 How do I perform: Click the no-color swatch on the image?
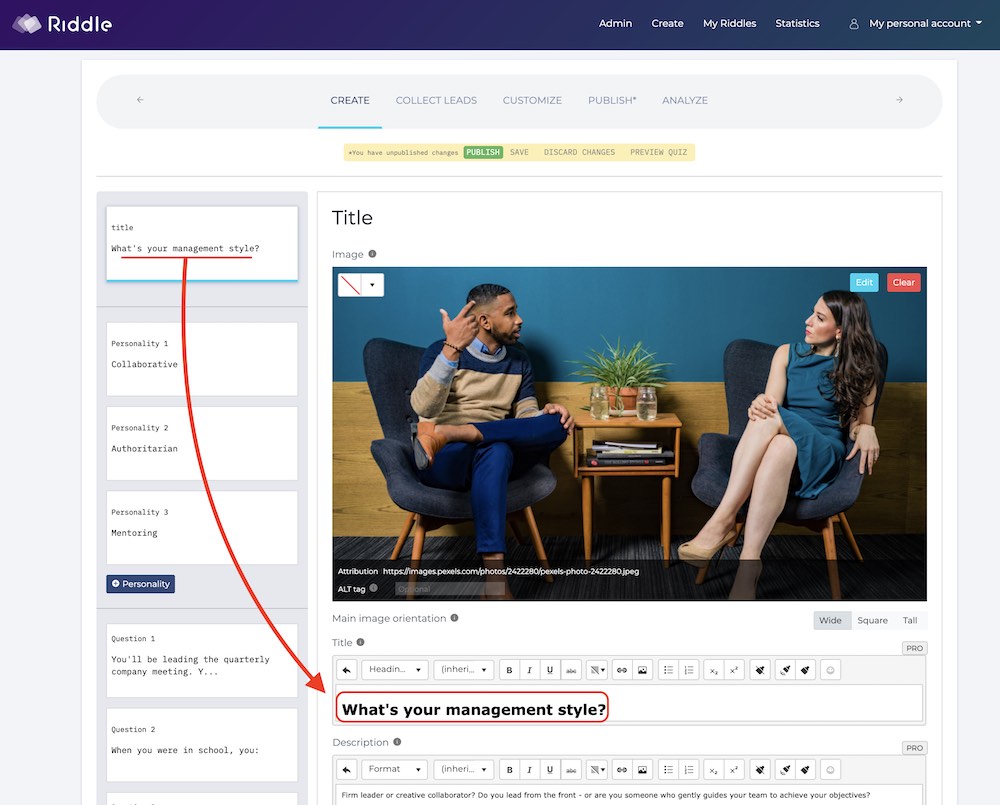point(350,285)
